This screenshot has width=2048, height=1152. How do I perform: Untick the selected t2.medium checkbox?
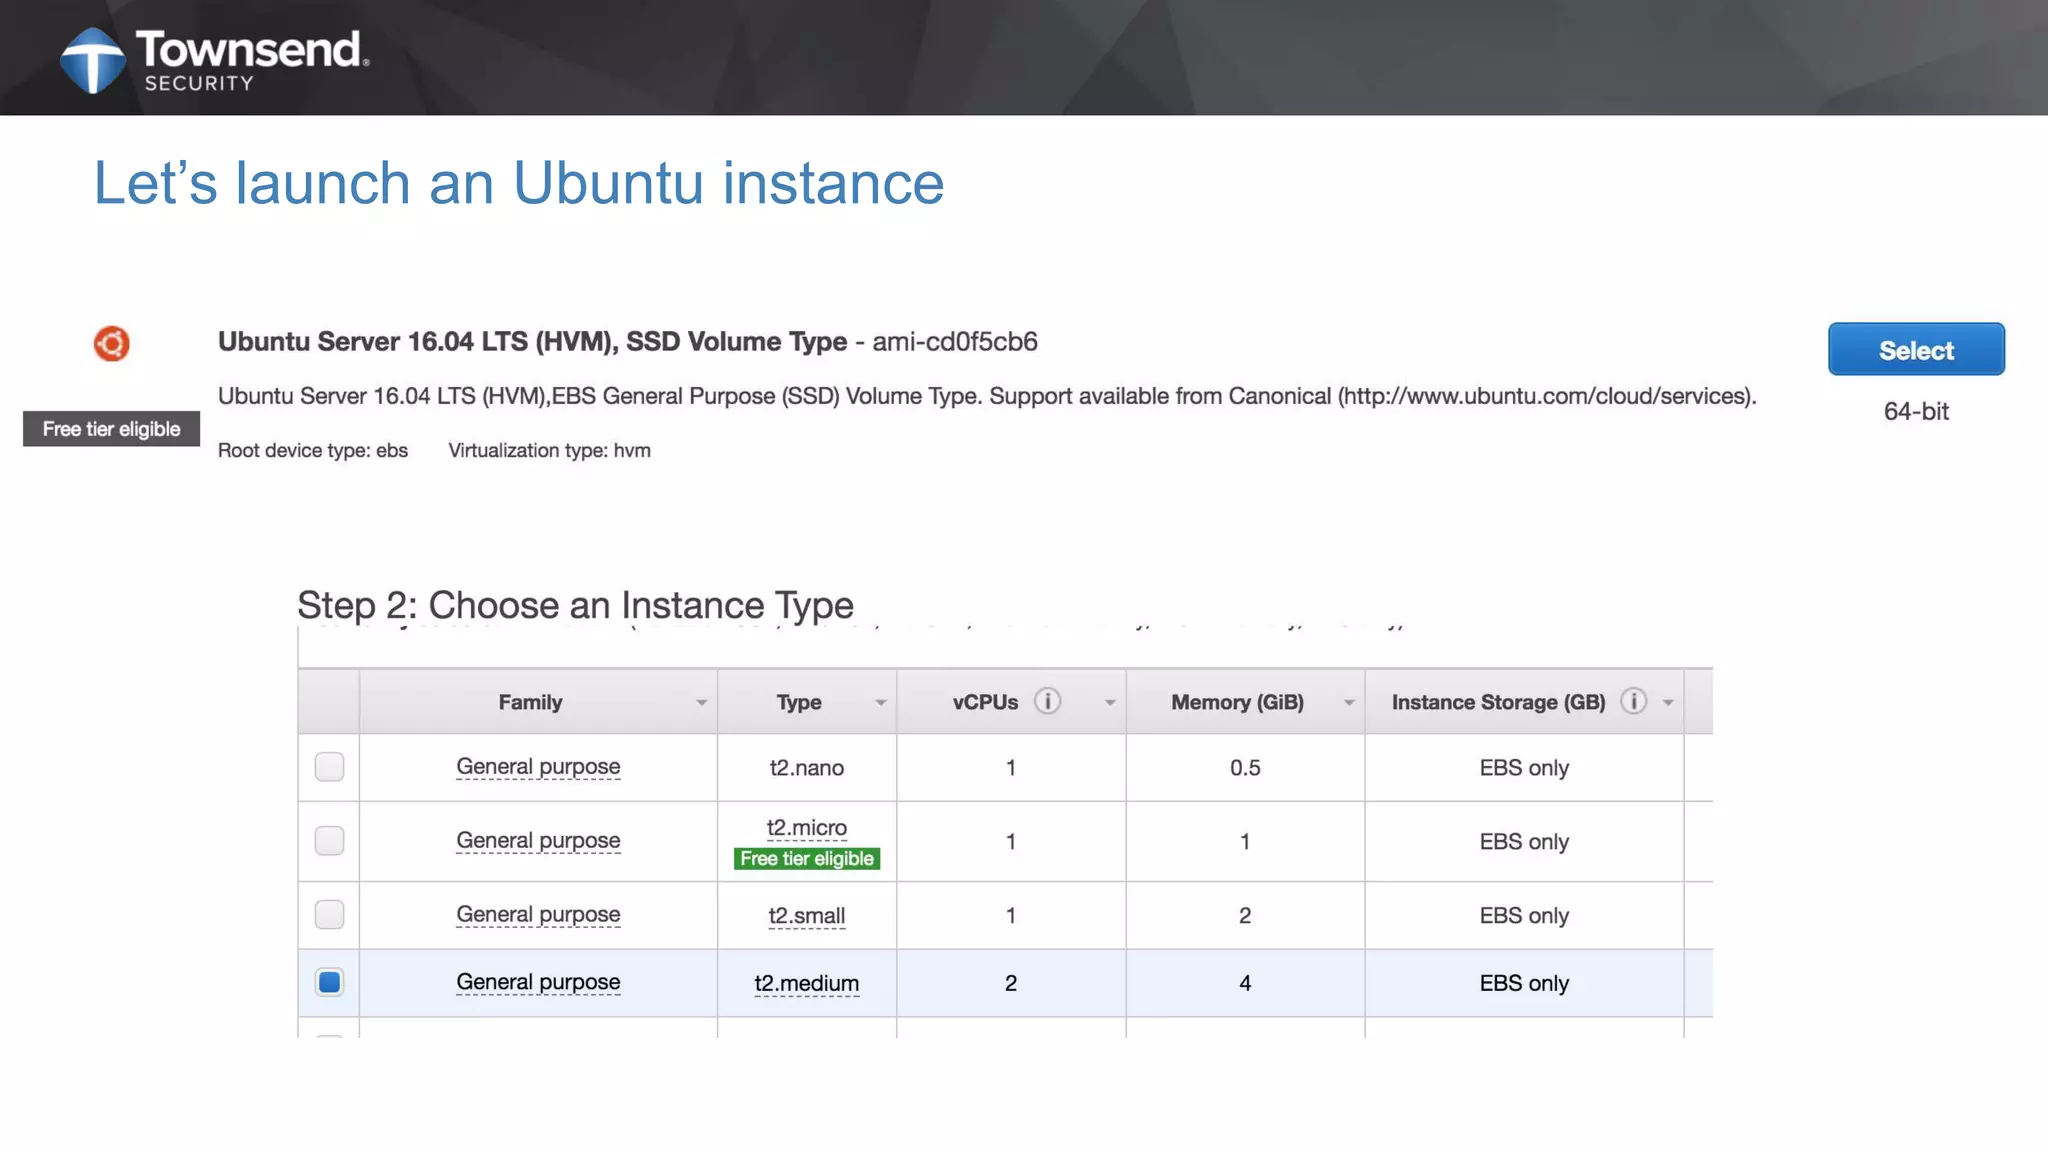[329, 983]
